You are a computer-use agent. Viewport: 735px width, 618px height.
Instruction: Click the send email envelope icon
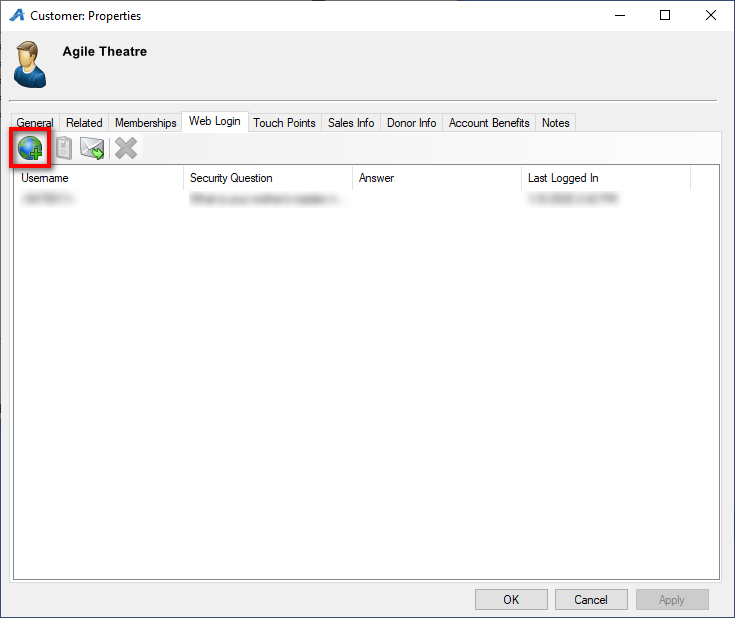(x=93, y=149)
